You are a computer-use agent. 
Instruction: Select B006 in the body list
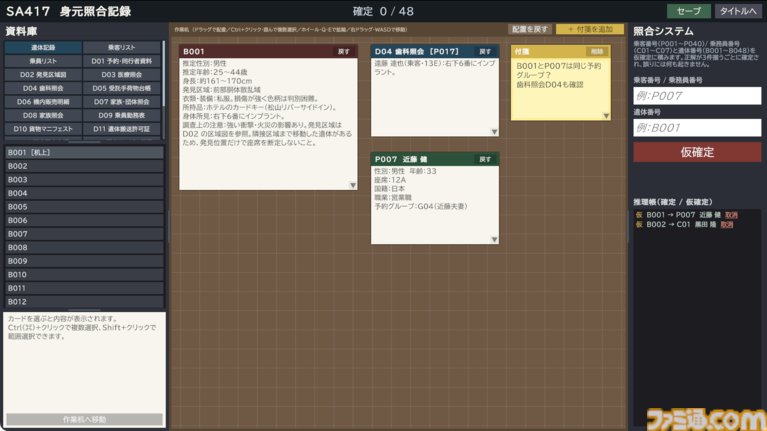84,220
